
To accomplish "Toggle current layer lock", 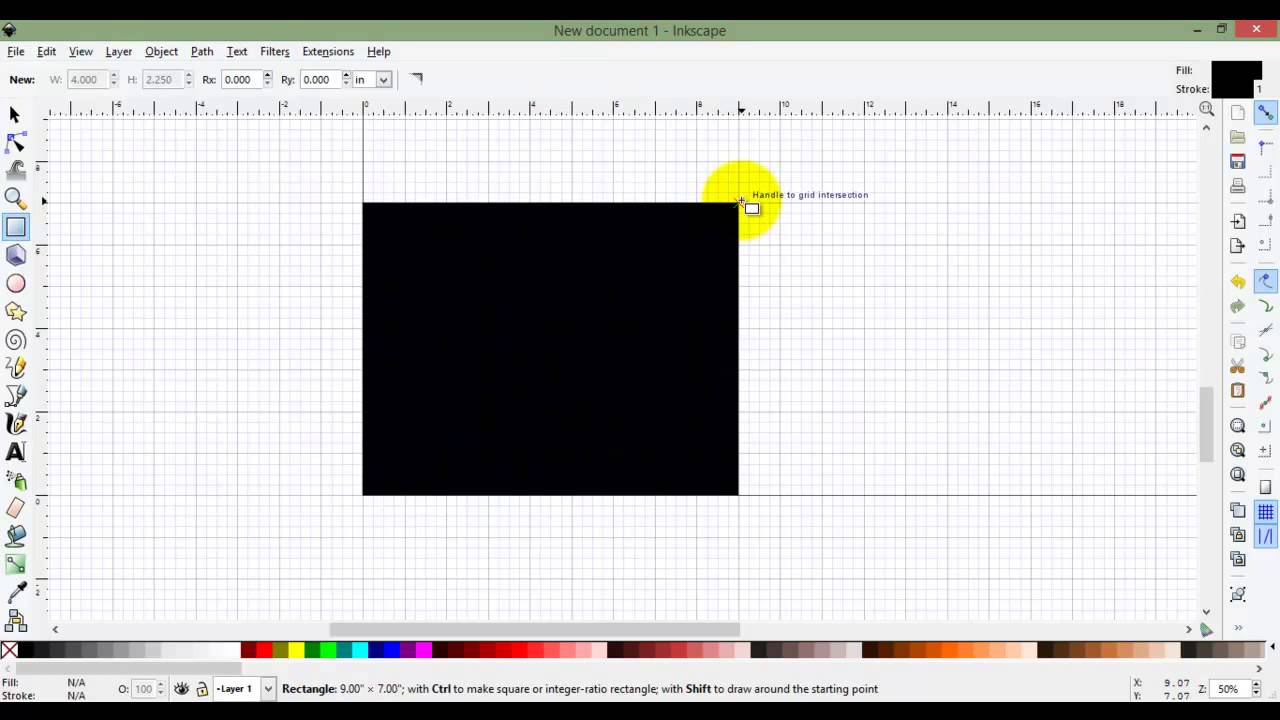I will [x=202, y=689].
